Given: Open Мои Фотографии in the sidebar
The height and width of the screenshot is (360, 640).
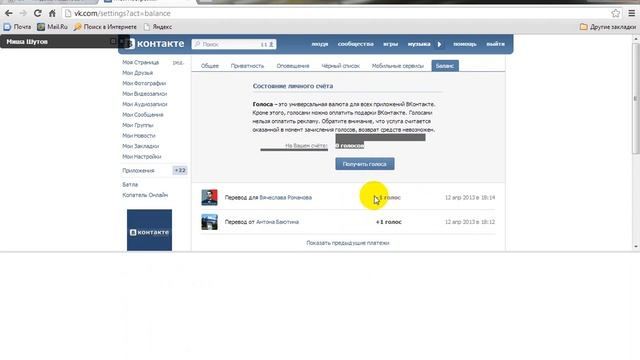Looking at the screenshot, I should (x=144, y=83).
